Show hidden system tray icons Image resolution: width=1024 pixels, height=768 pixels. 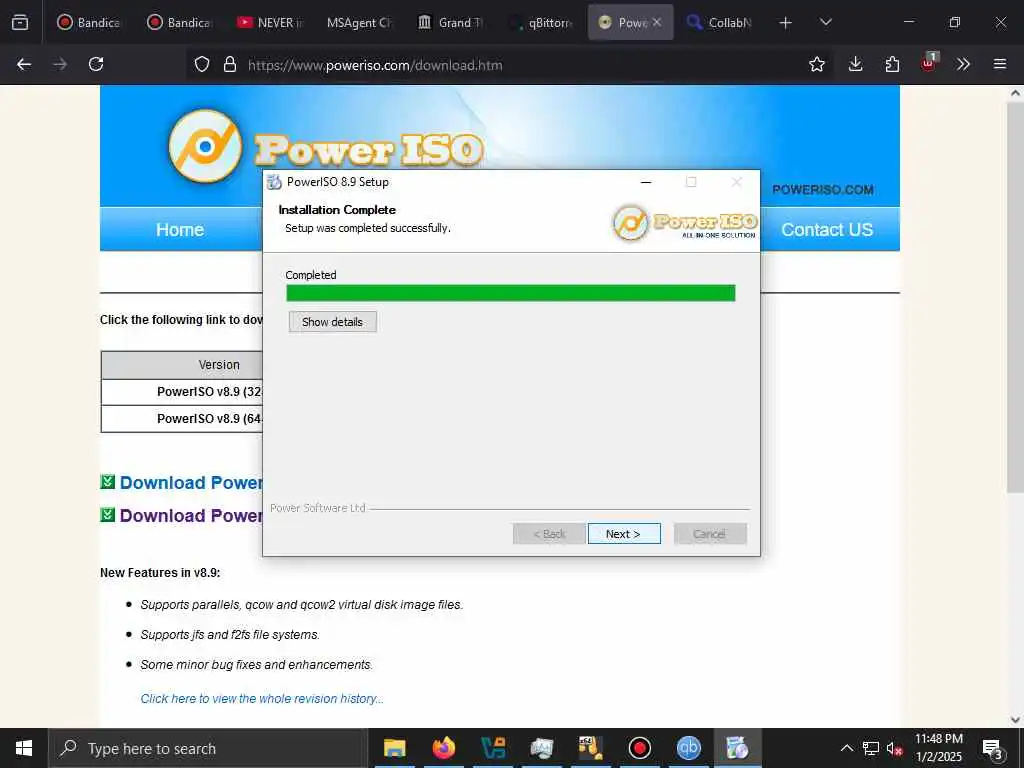pos(846,748)
